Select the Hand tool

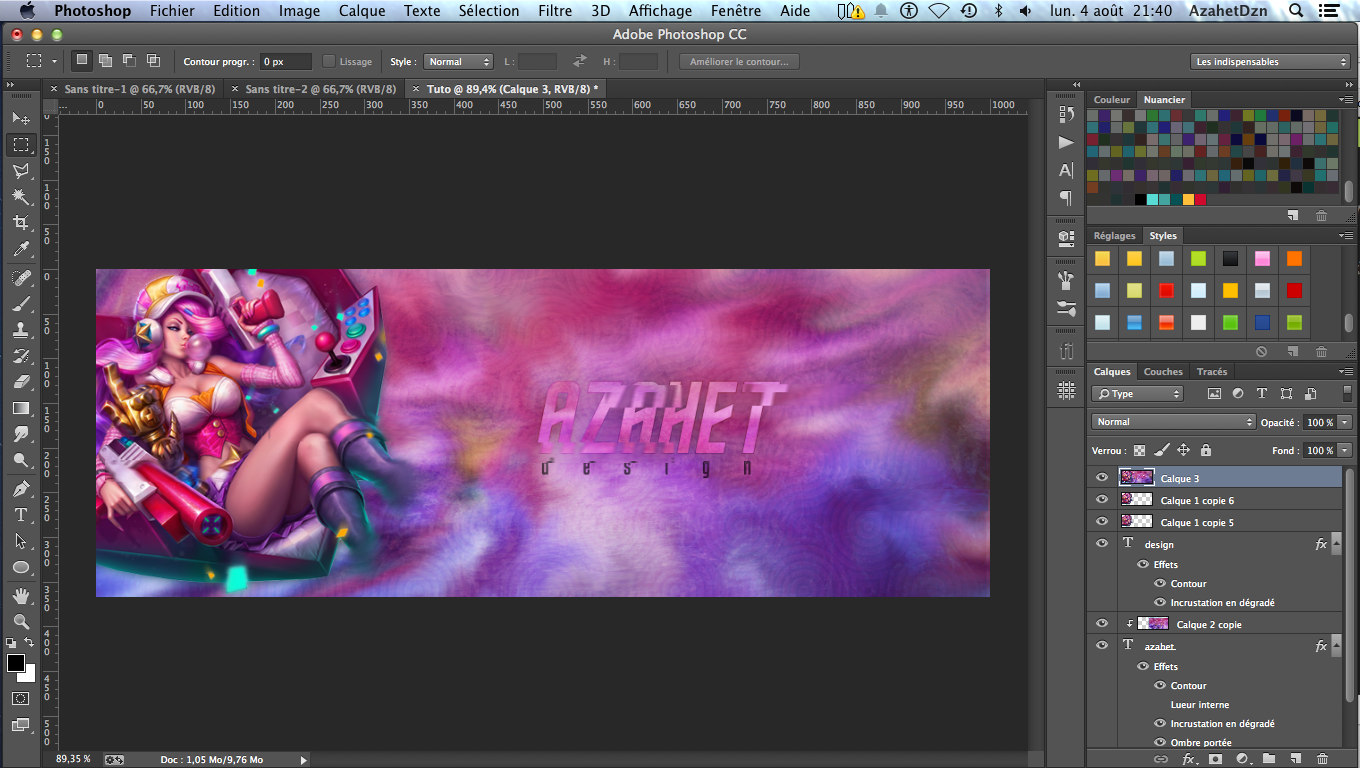pos(20,596)
